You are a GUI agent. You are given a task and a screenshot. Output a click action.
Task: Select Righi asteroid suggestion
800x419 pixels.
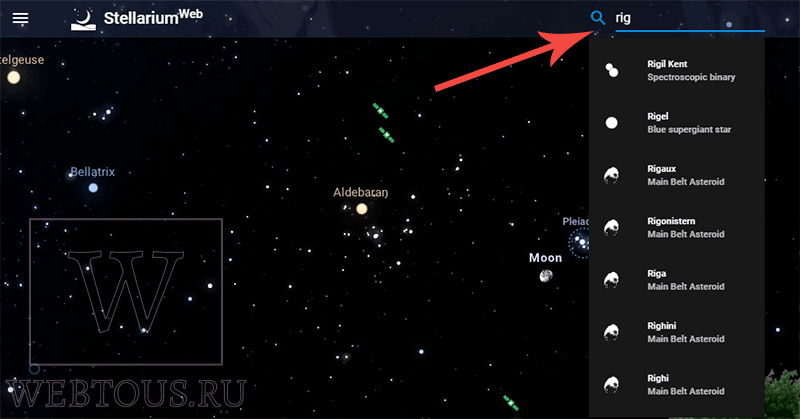coord(677,385)
